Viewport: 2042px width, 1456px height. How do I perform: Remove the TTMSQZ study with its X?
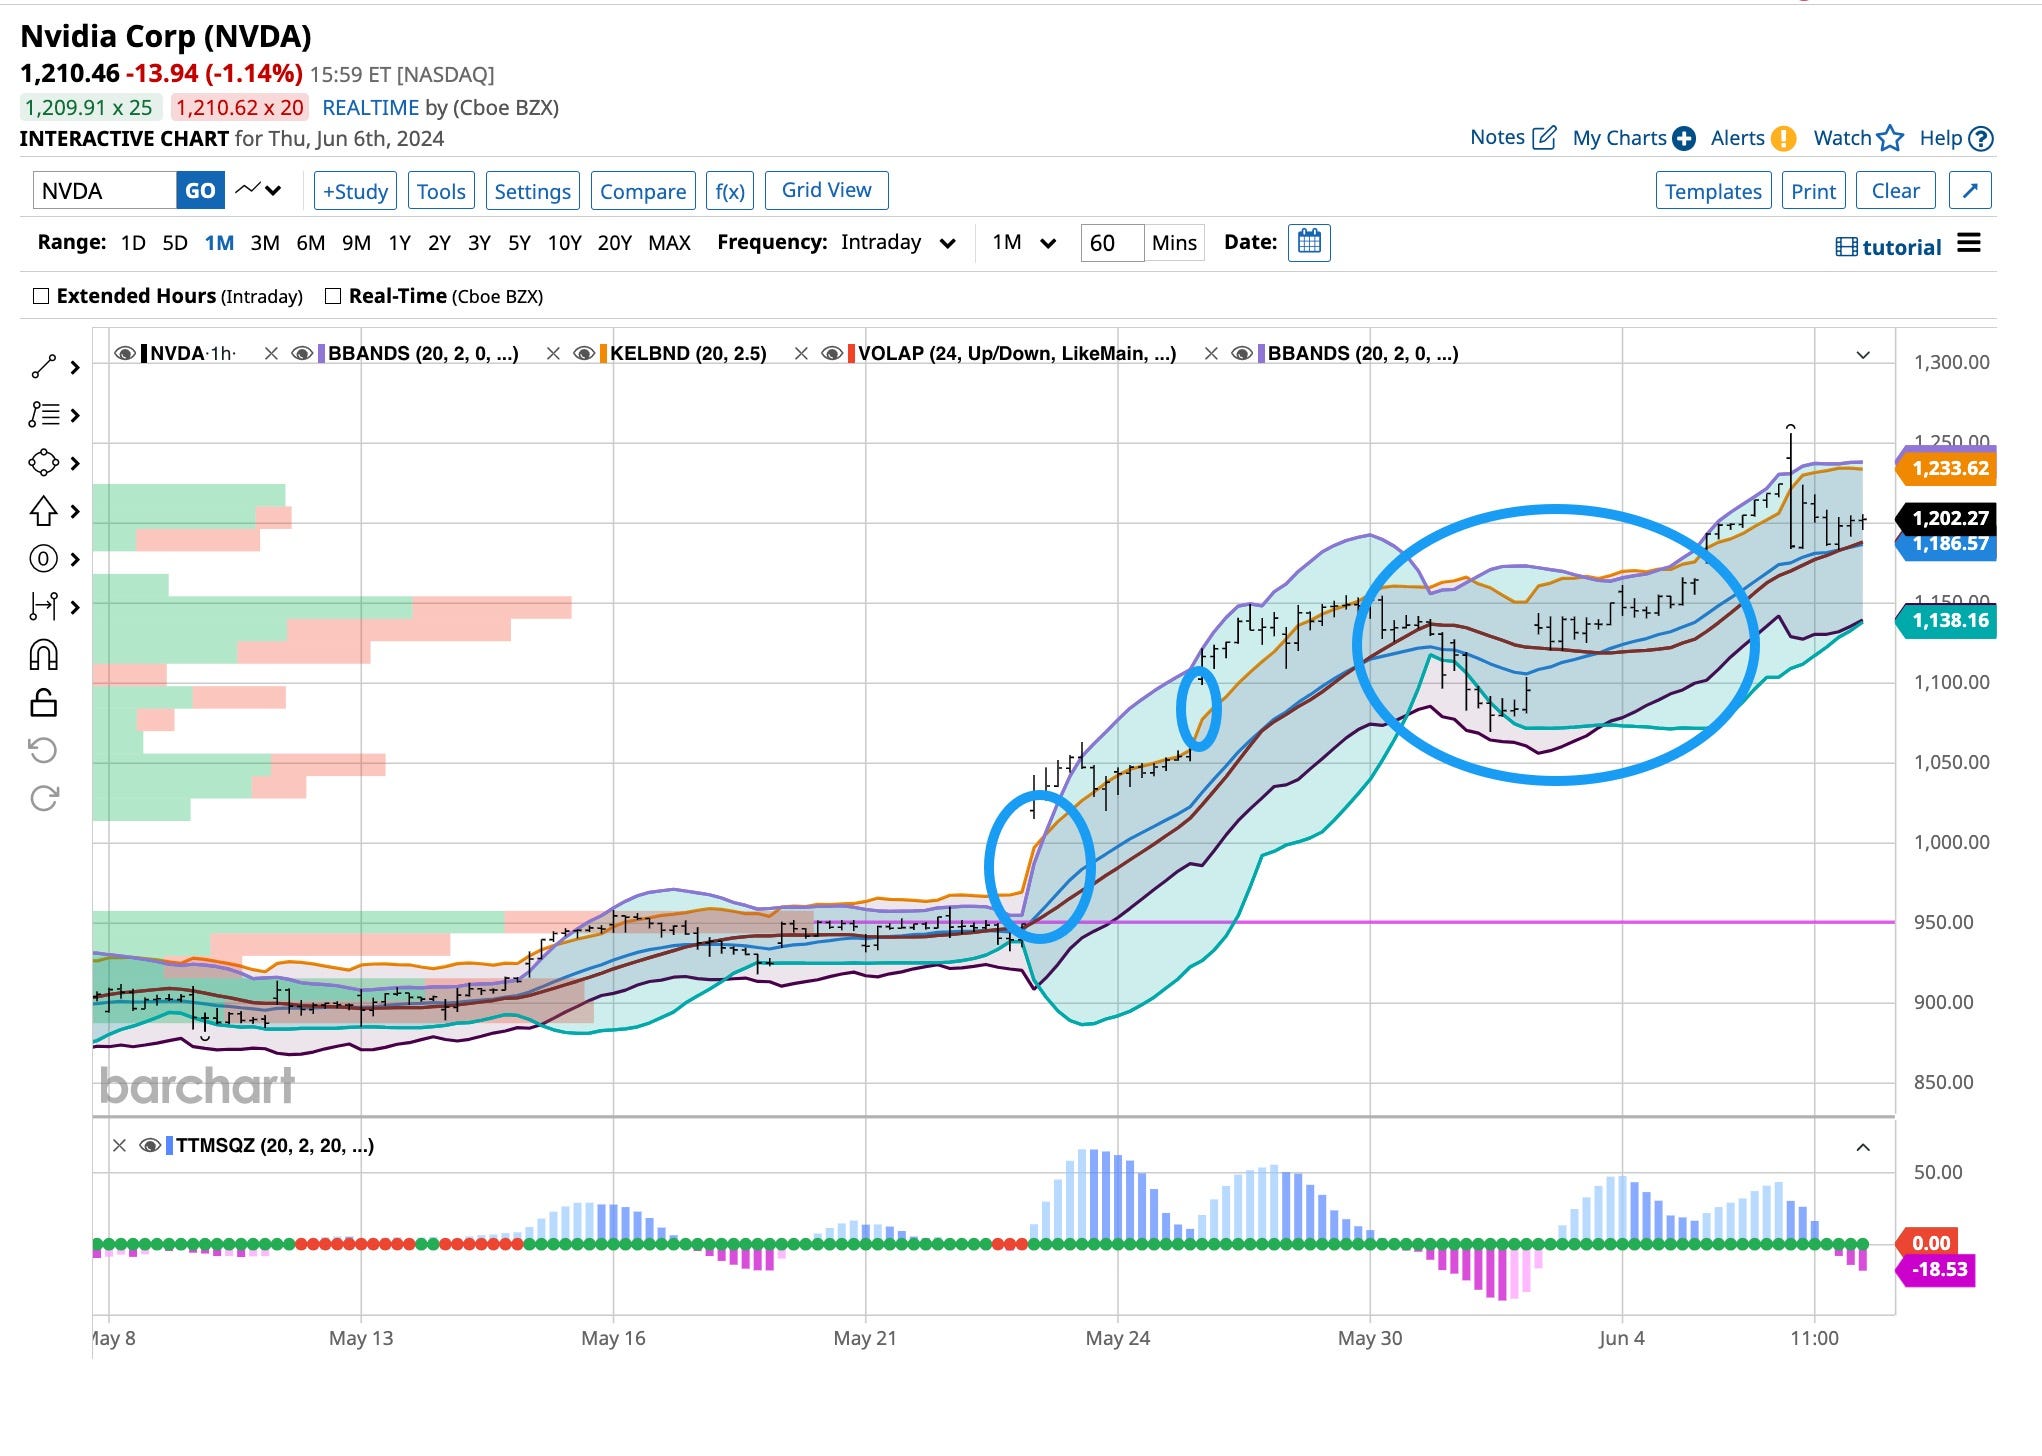119,1145
